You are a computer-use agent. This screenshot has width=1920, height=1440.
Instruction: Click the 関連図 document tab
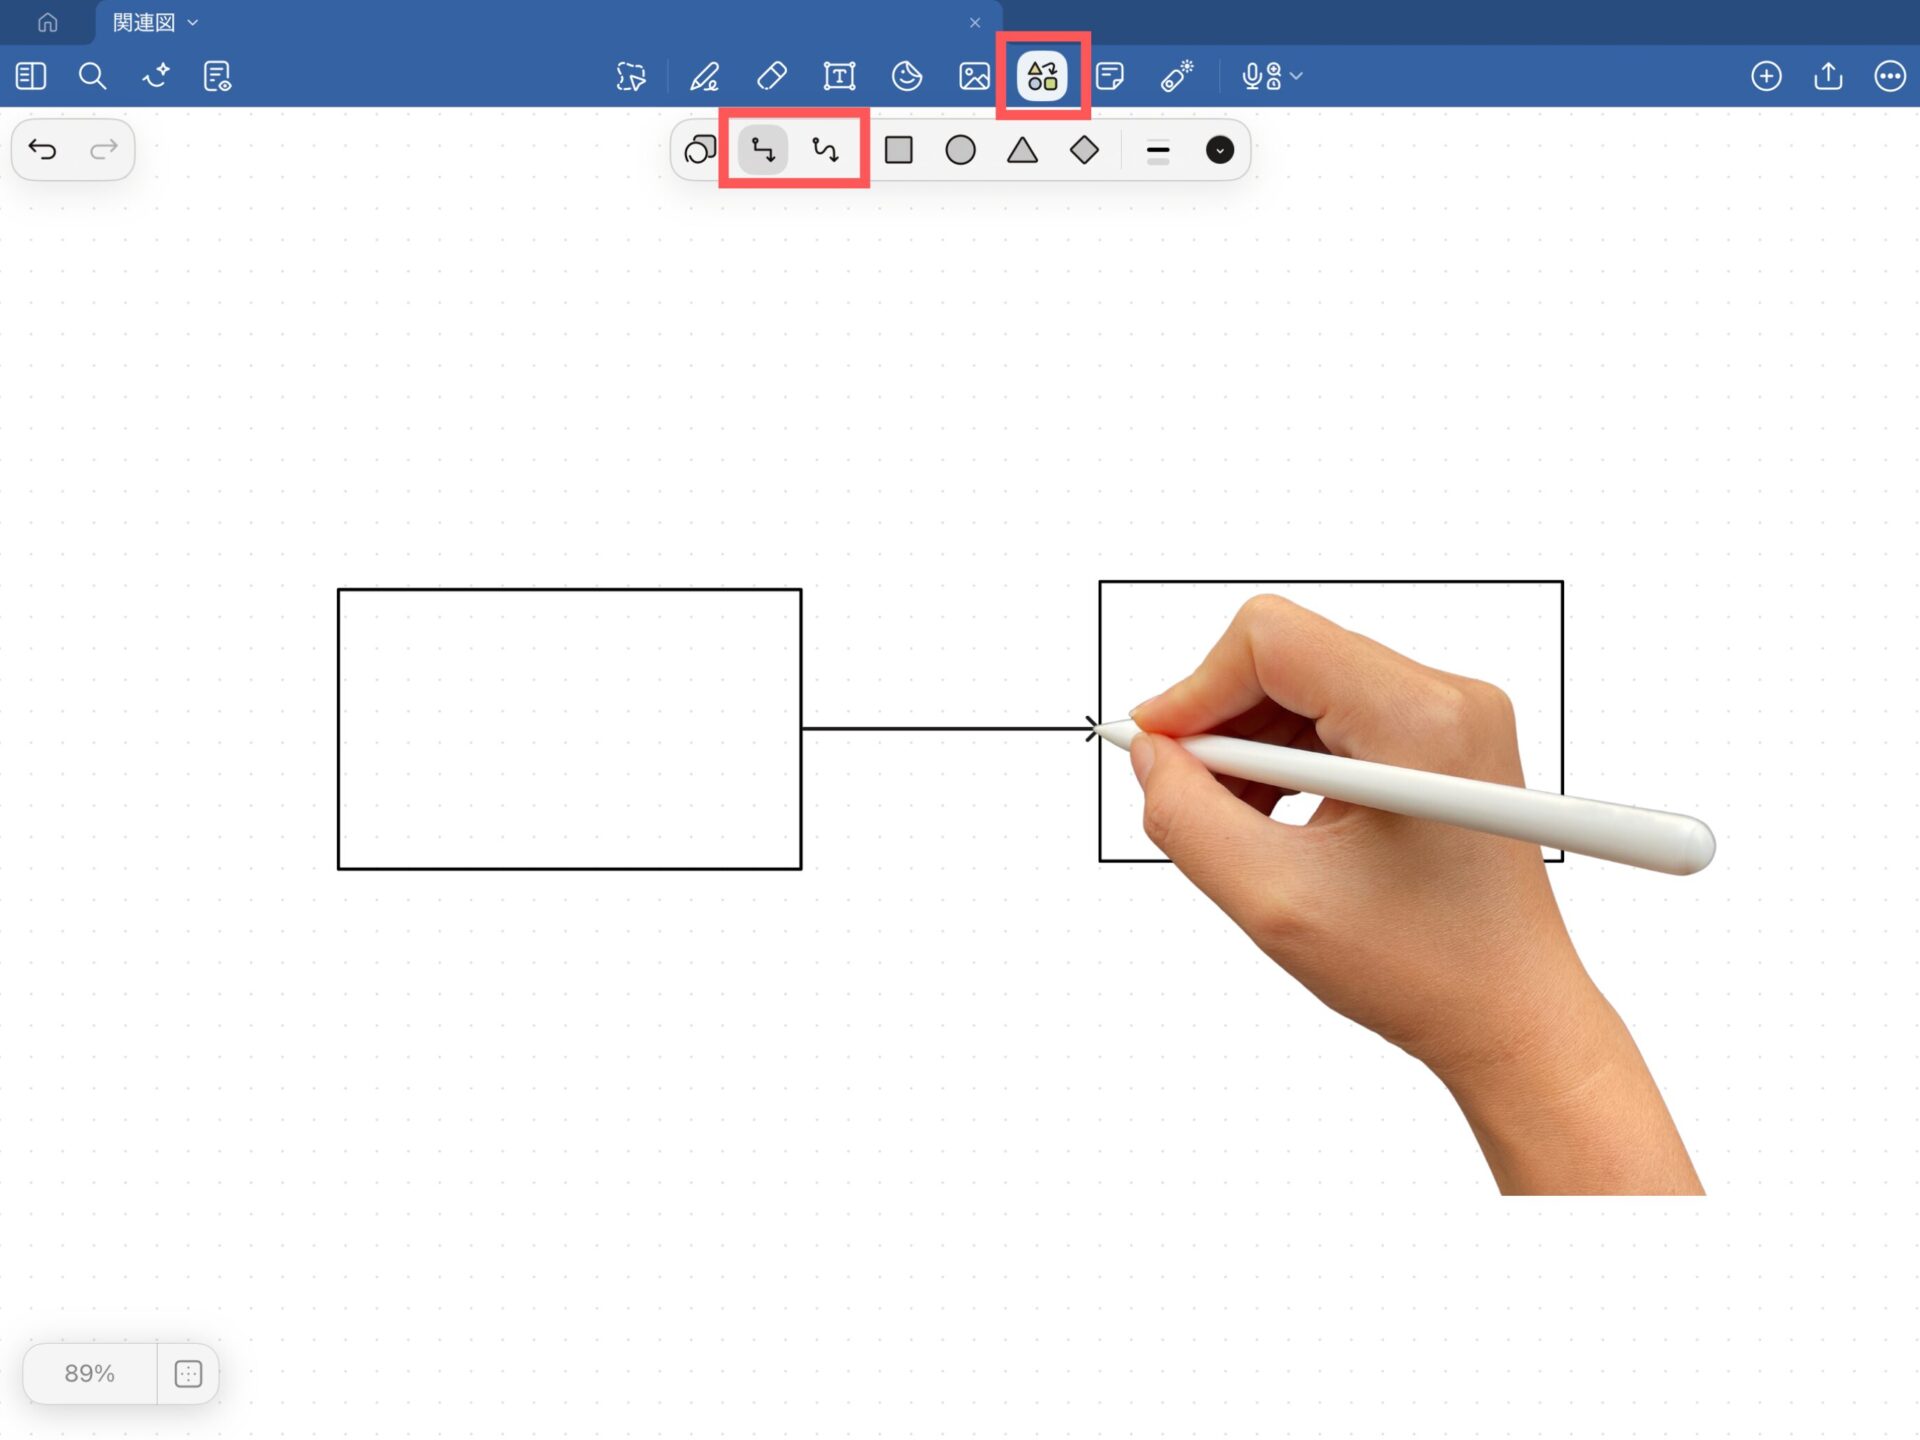[143, 22]
